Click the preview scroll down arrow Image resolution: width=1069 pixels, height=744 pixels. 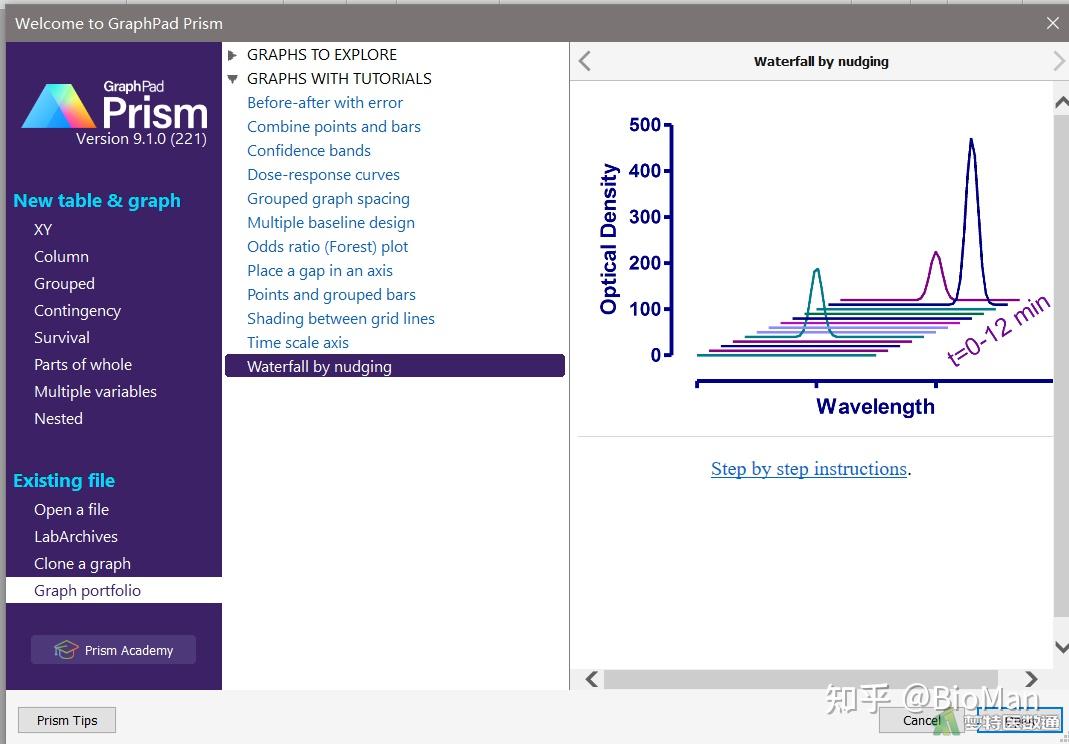pyautogui.click(x=1062, y=646)
